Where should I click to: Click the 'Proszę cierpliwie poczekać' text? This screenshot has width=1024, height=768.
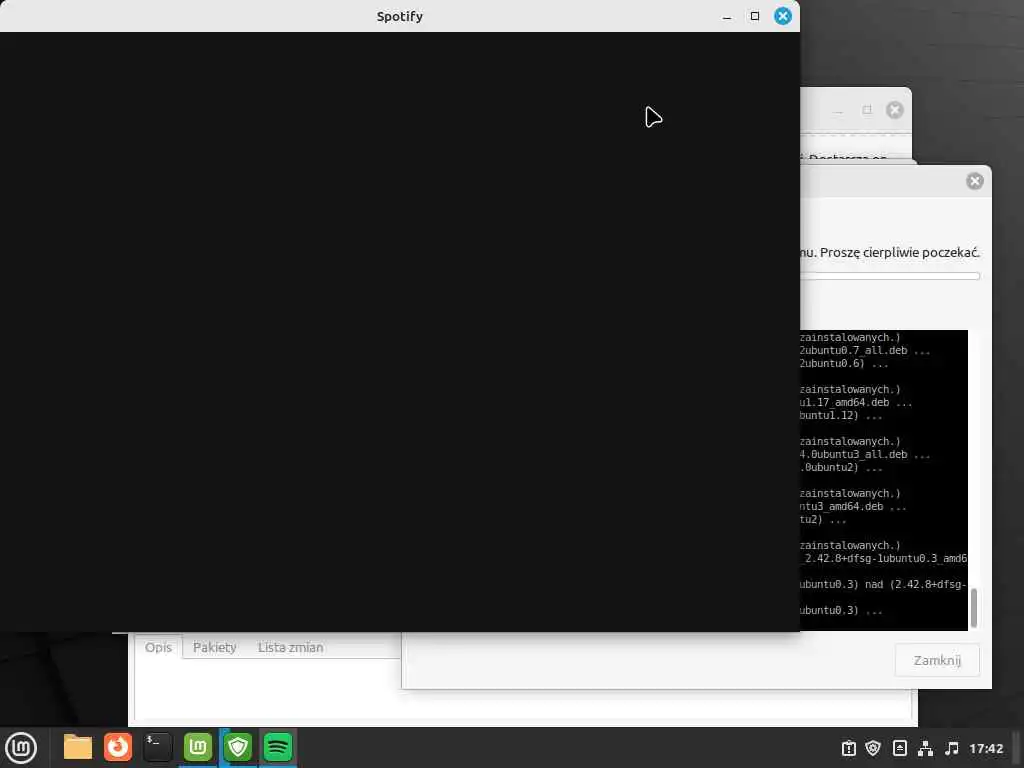[x=900, y=253]
